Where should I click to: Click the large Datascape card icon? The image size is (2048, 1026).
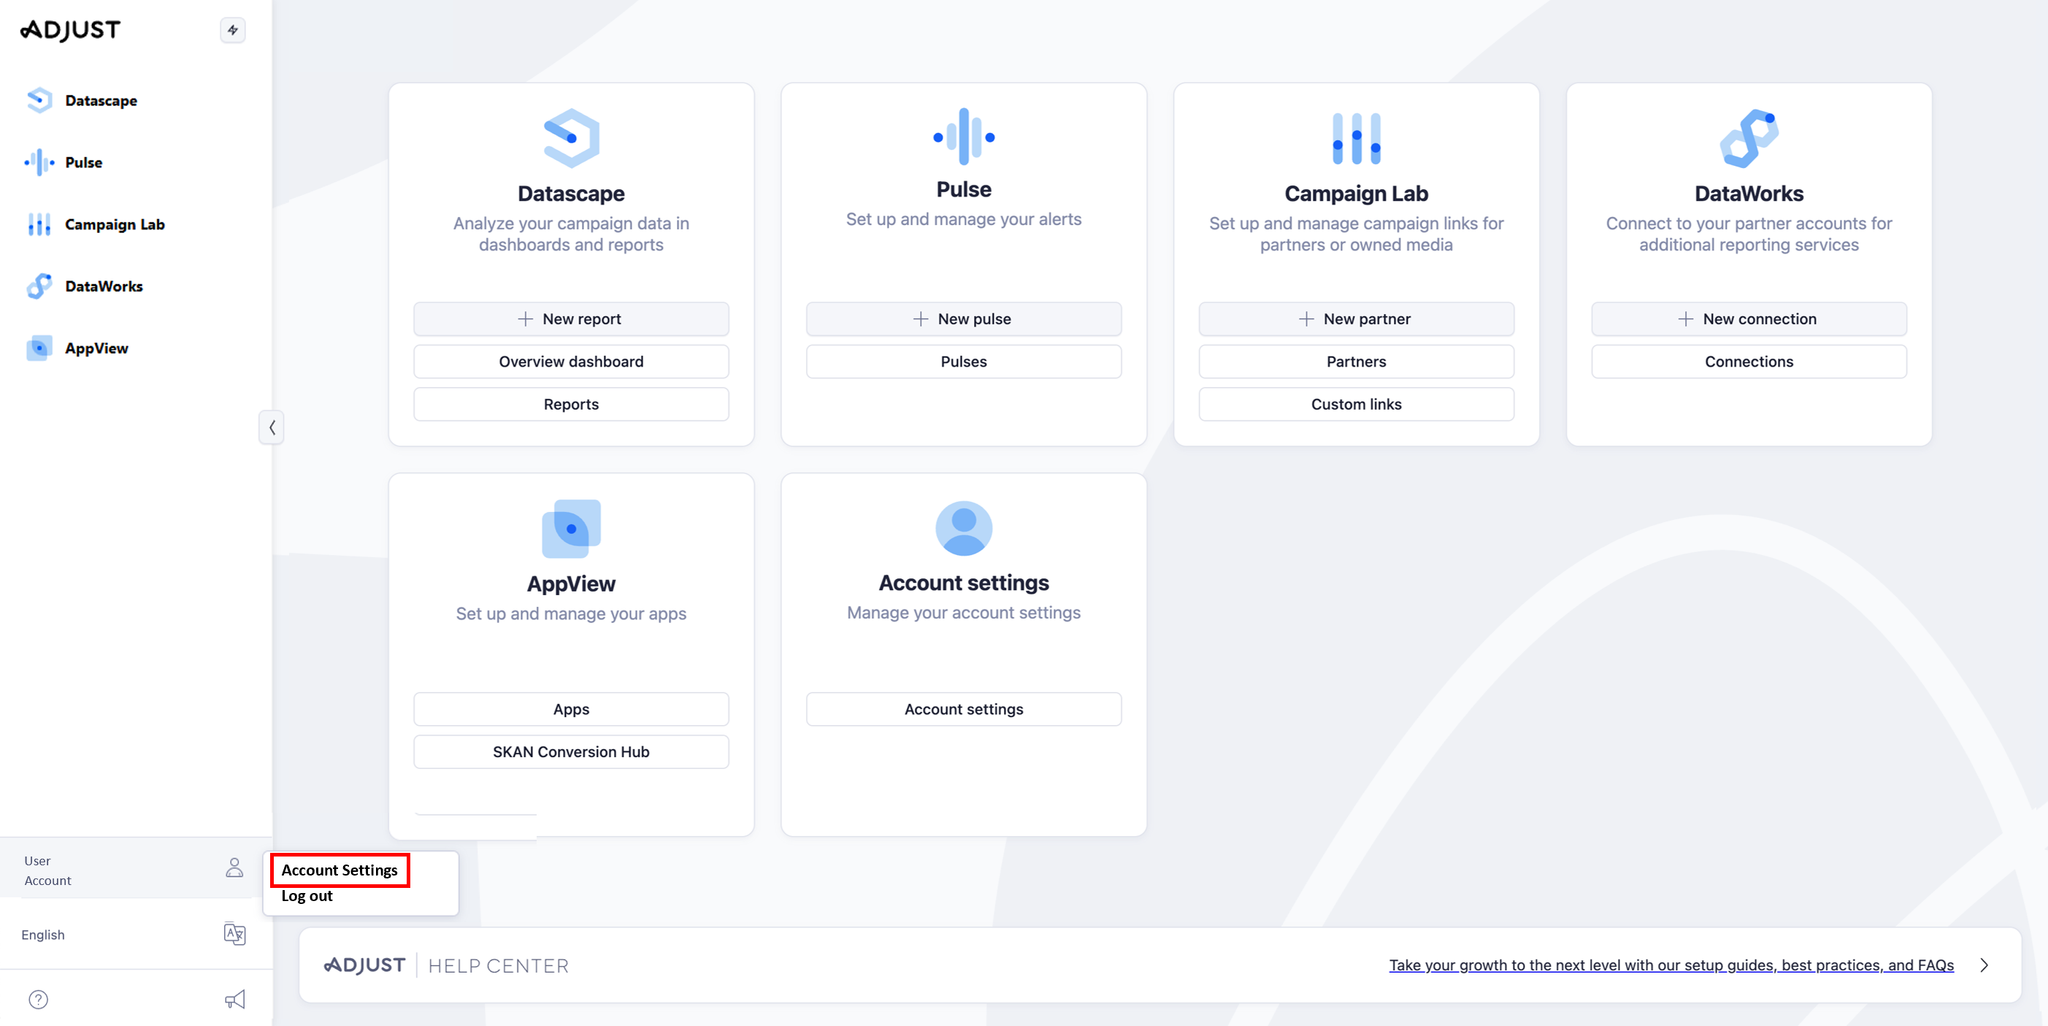(x=571, y=138)
